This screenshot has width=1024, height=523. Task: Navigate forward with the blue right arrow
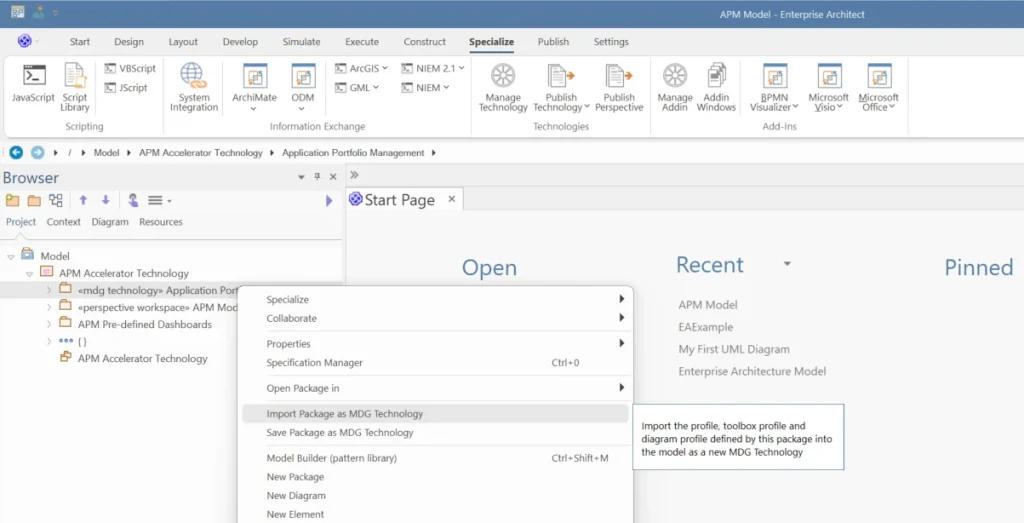[x=37, y=153]
